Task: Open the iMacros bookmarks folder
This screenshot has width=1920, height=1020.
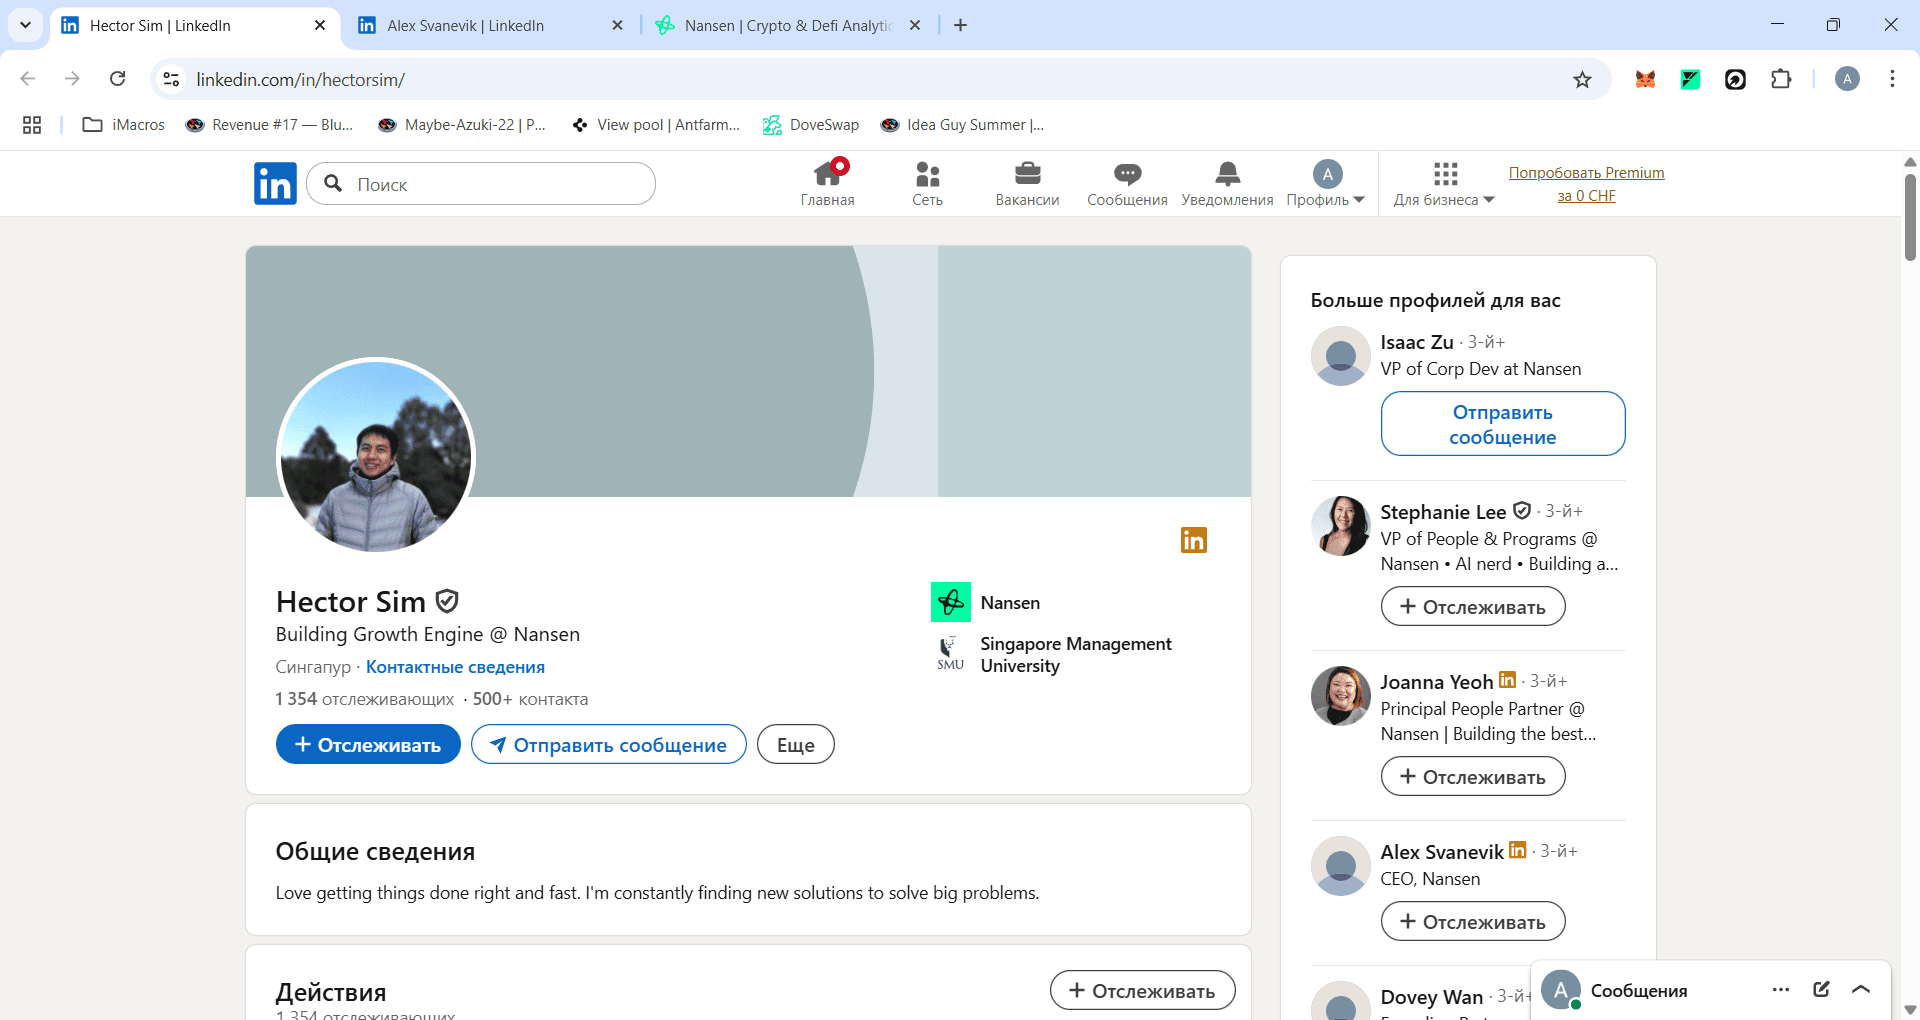Action: point(124,125)
